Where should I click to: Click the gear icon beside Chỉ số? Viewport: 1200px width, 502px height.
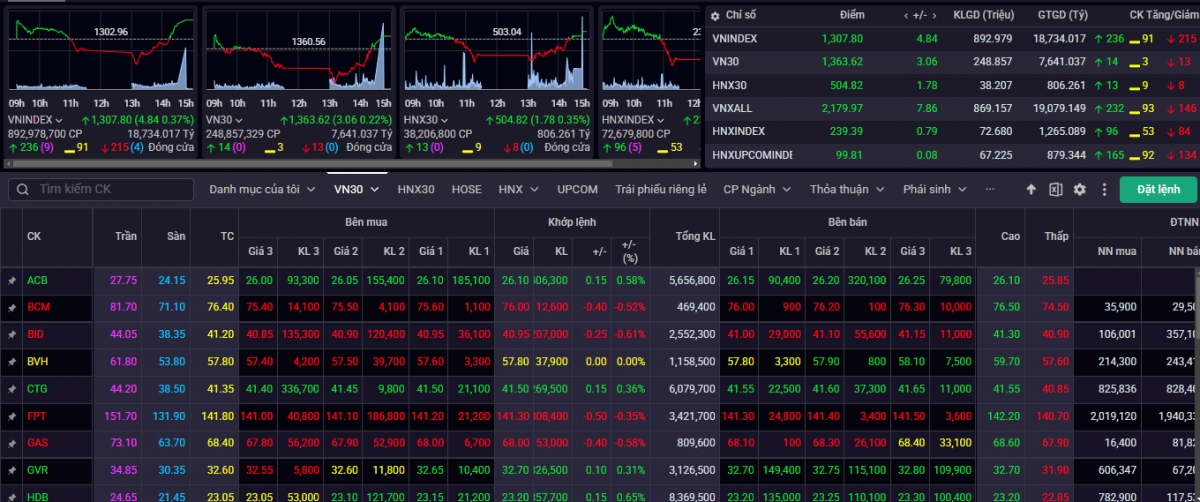coord(714,16)
